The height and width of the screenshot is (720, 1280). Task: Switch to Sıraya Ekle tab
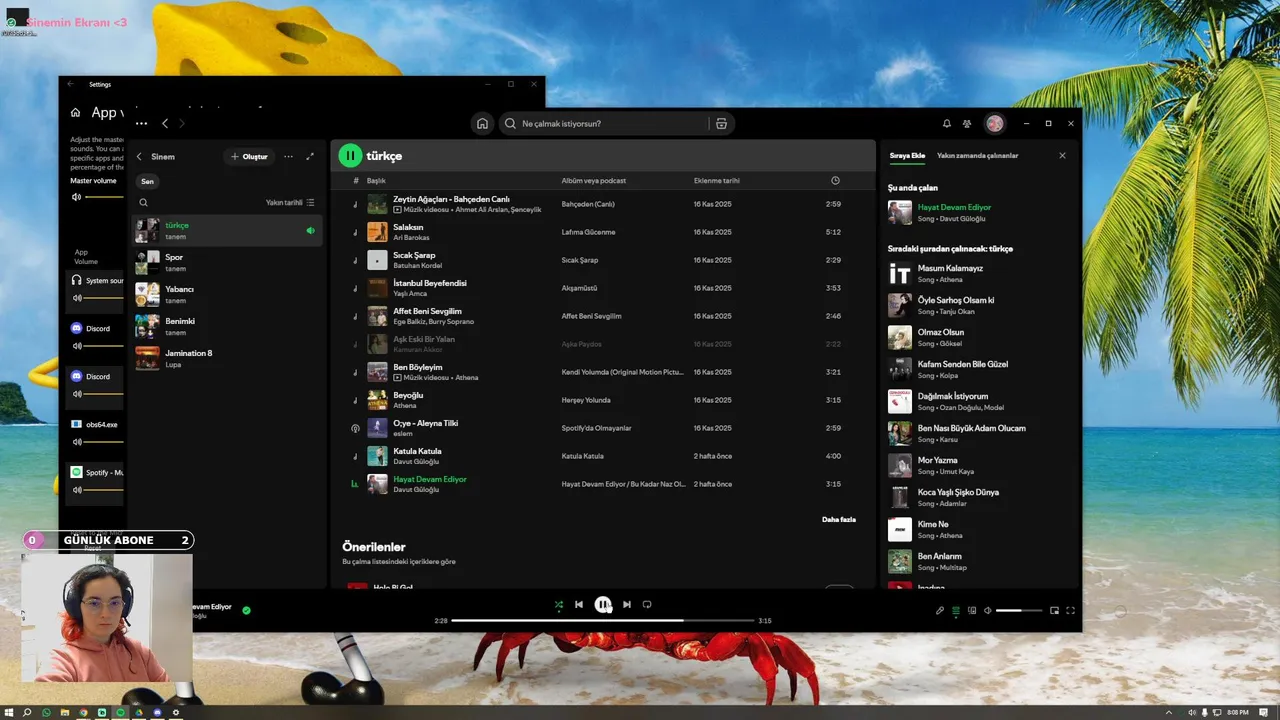[x=907, y=156]
